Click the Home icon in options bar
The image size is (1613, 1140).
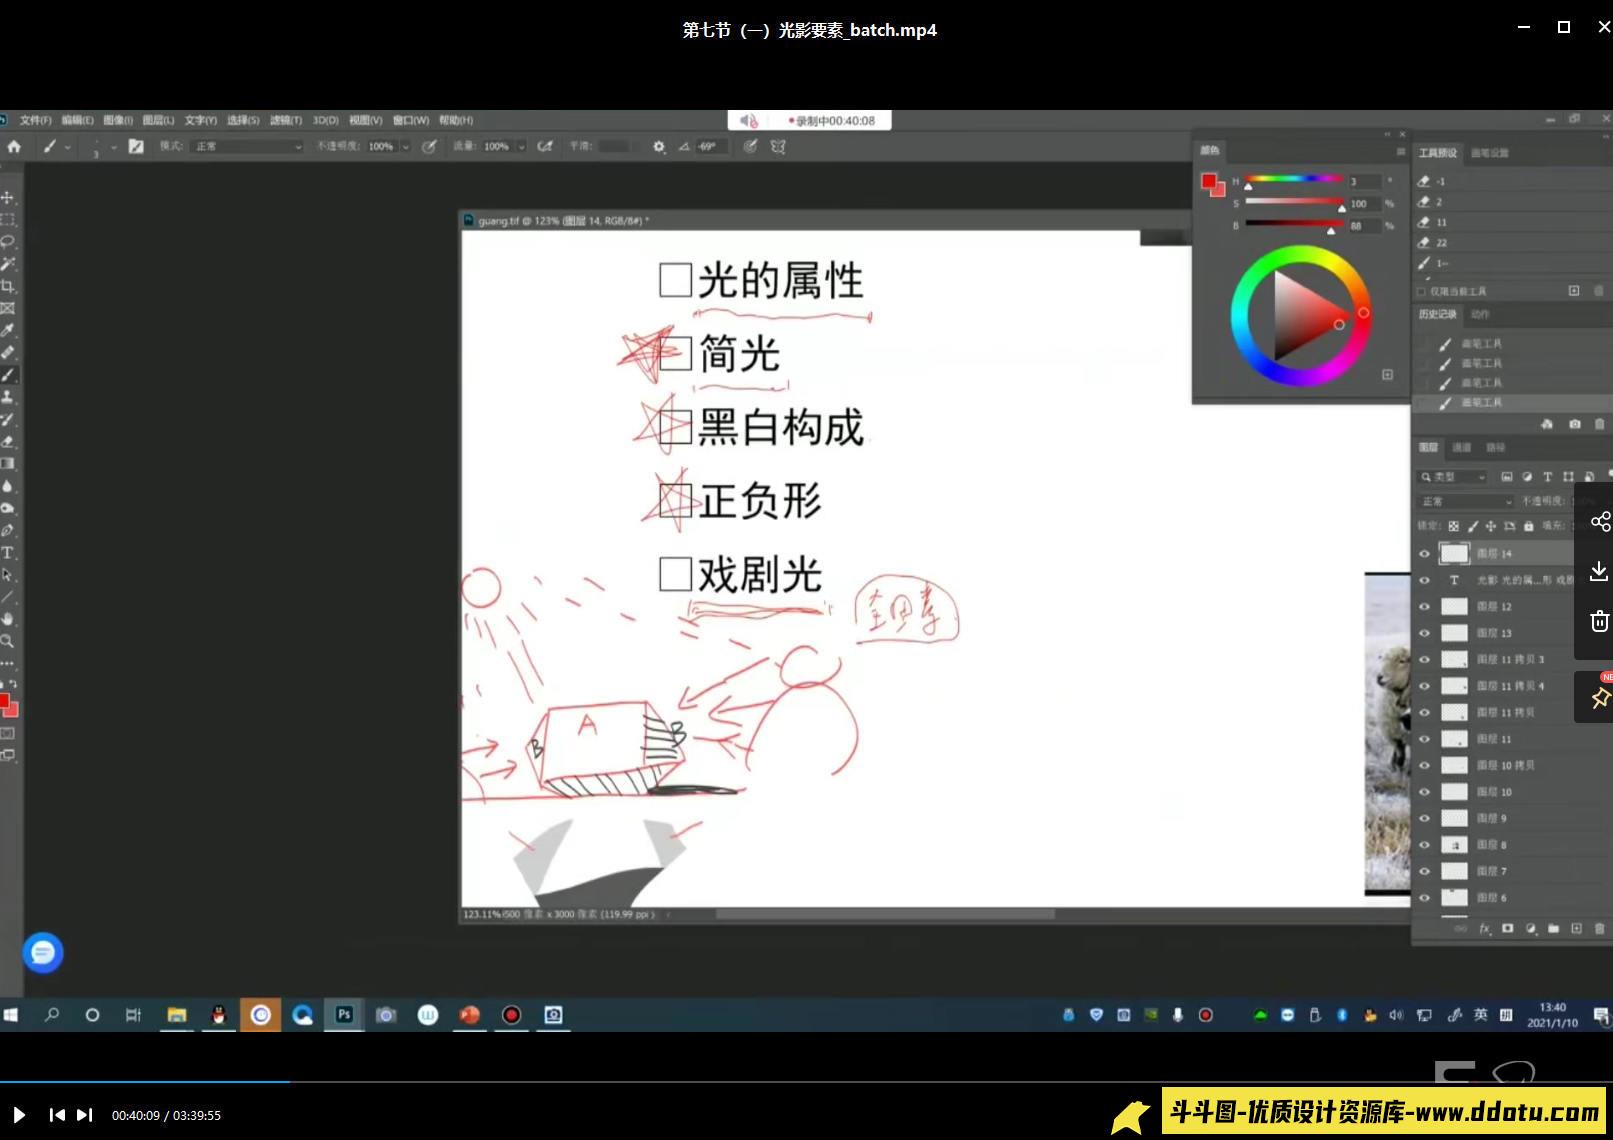click(x=14, y=146)
